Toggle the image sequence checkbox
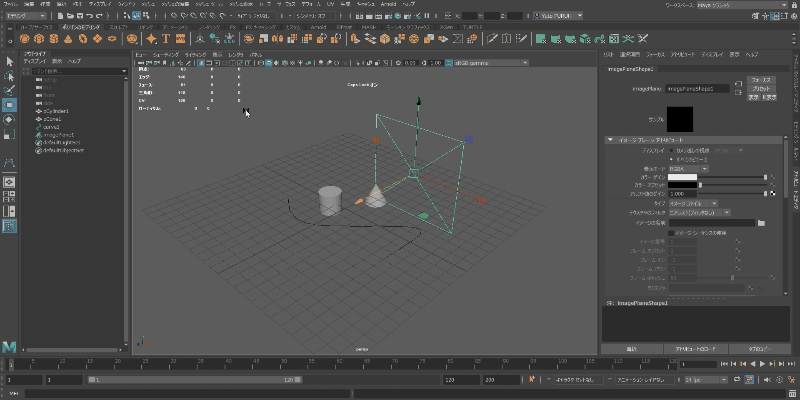 [672, 232]
